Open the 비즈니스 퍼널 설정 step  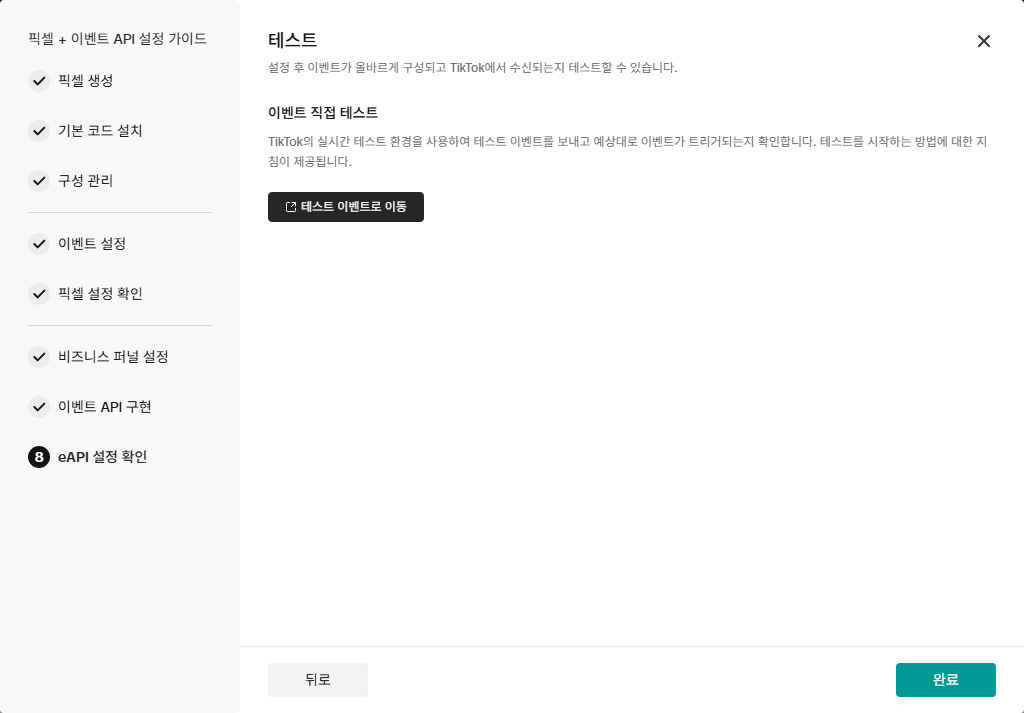tap(114, 357)
